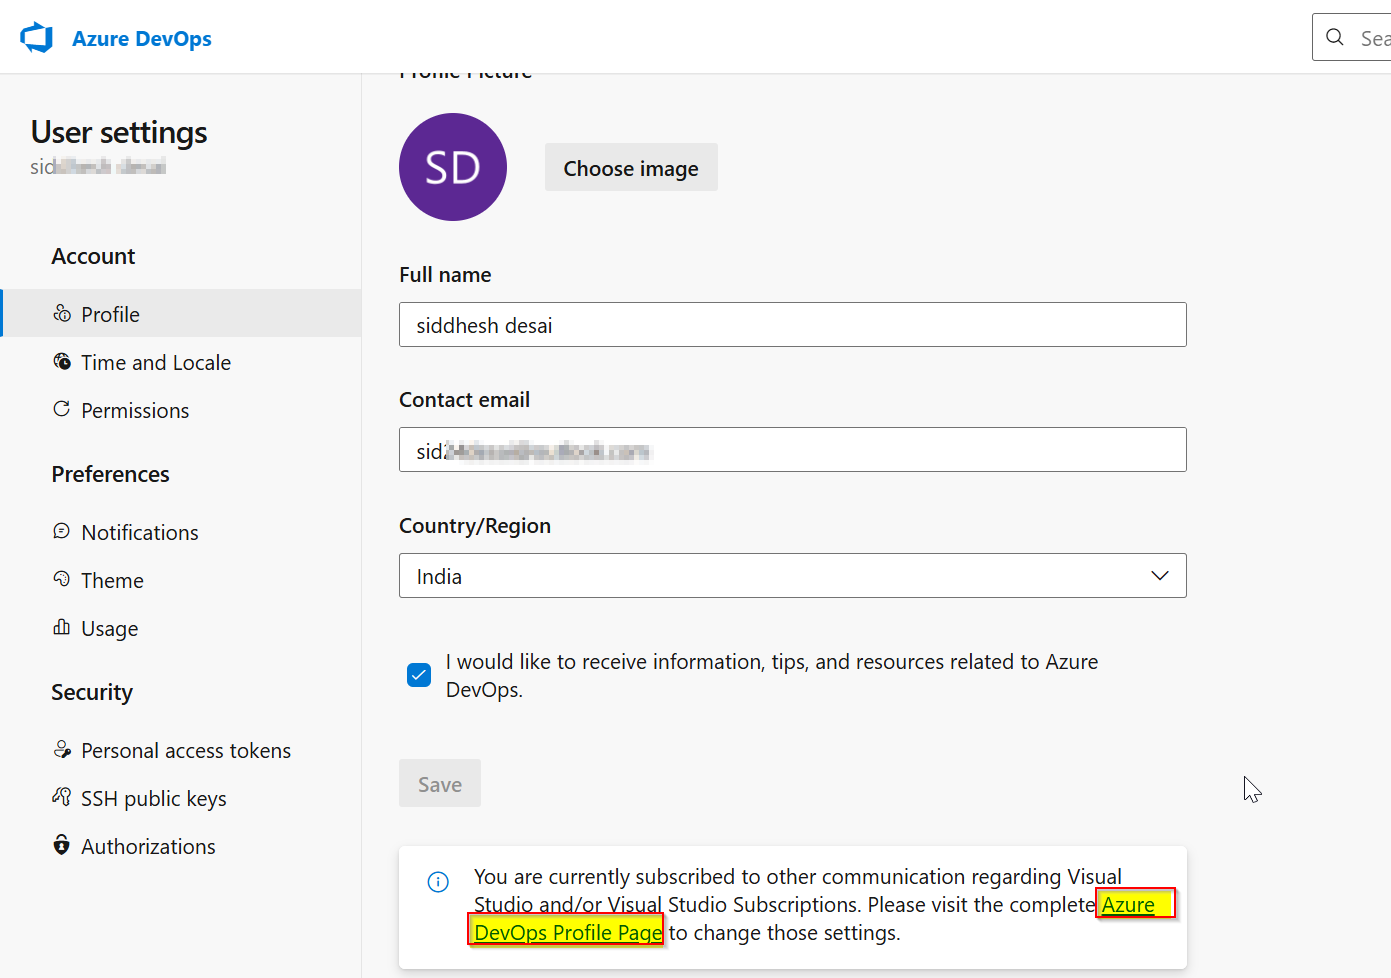This screenshot has height=978, width=1391.
Task: Click the Security section heading
Action: (x=92, y=692)
